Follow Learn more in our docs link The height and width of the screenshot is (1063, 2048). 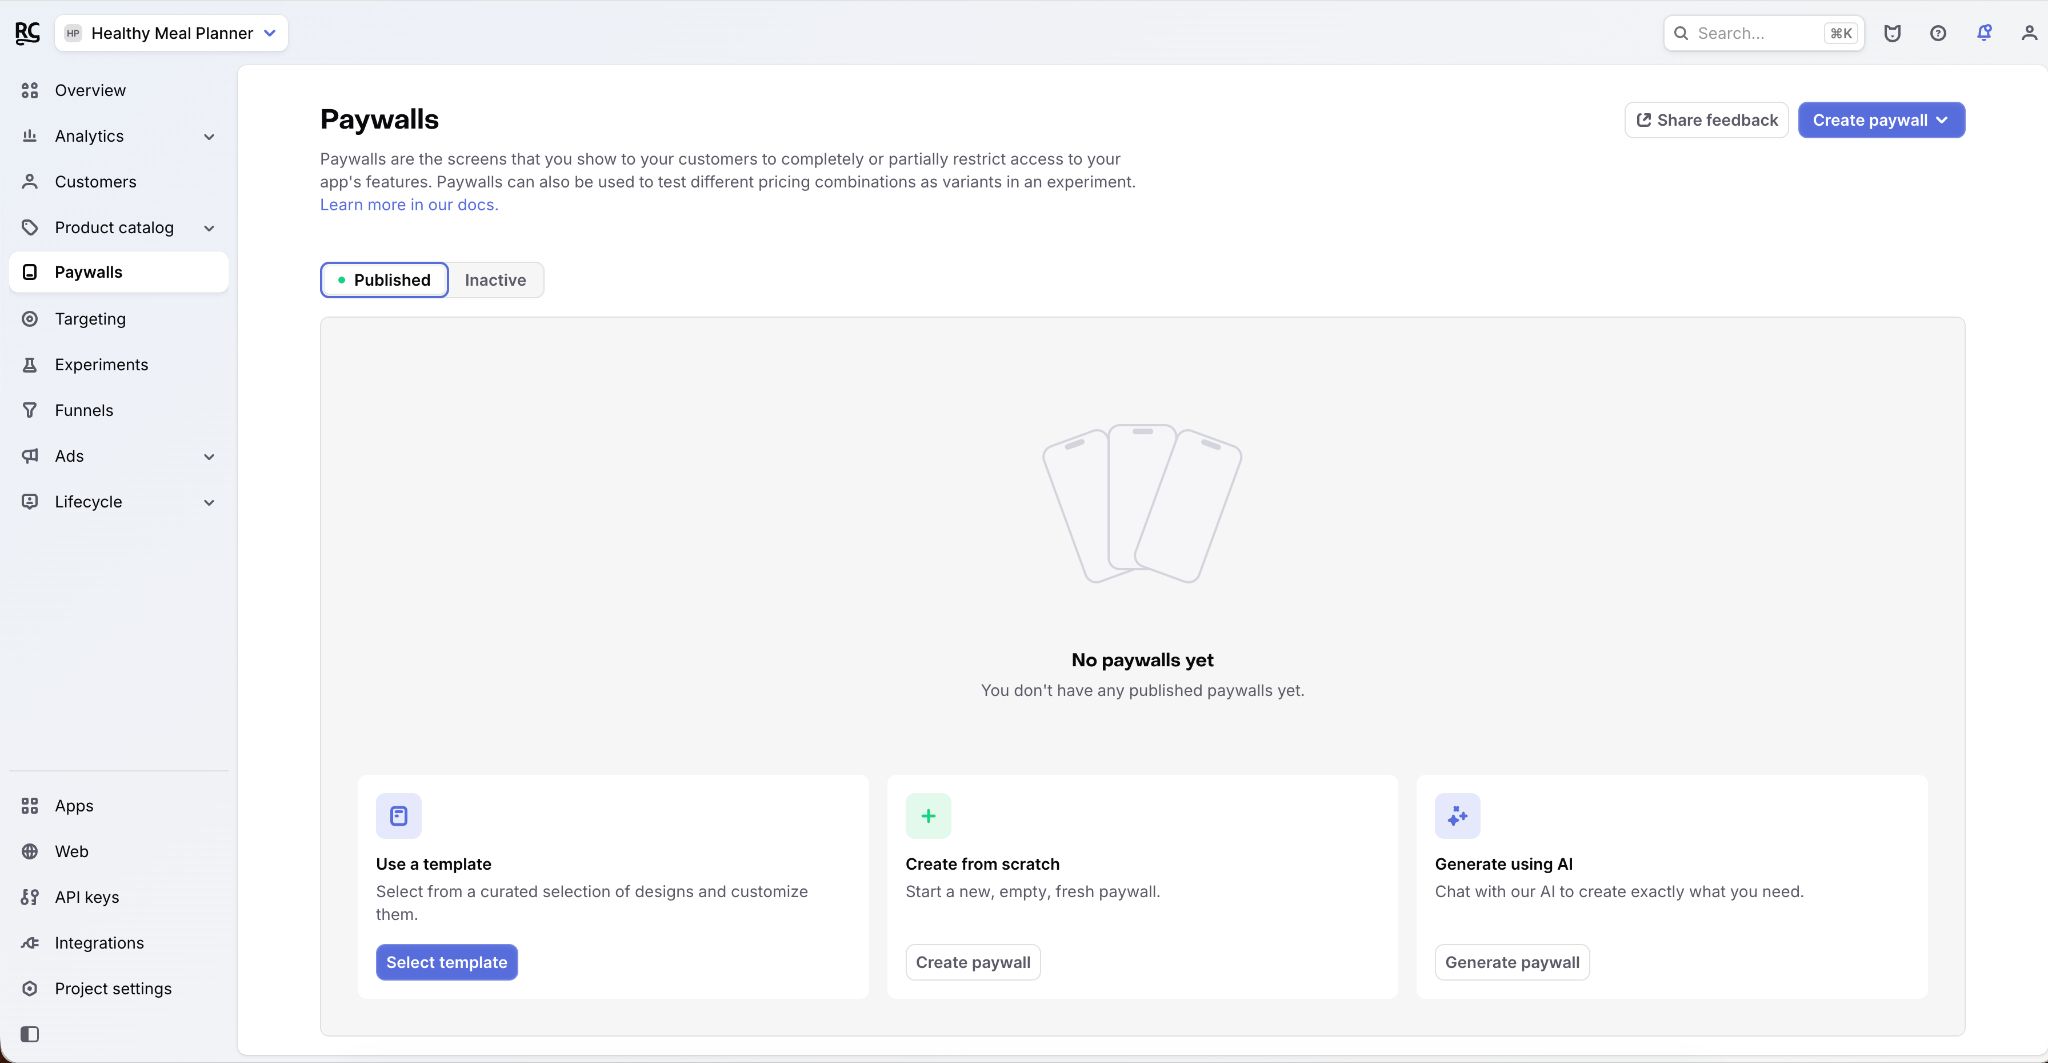pos(409,205)
